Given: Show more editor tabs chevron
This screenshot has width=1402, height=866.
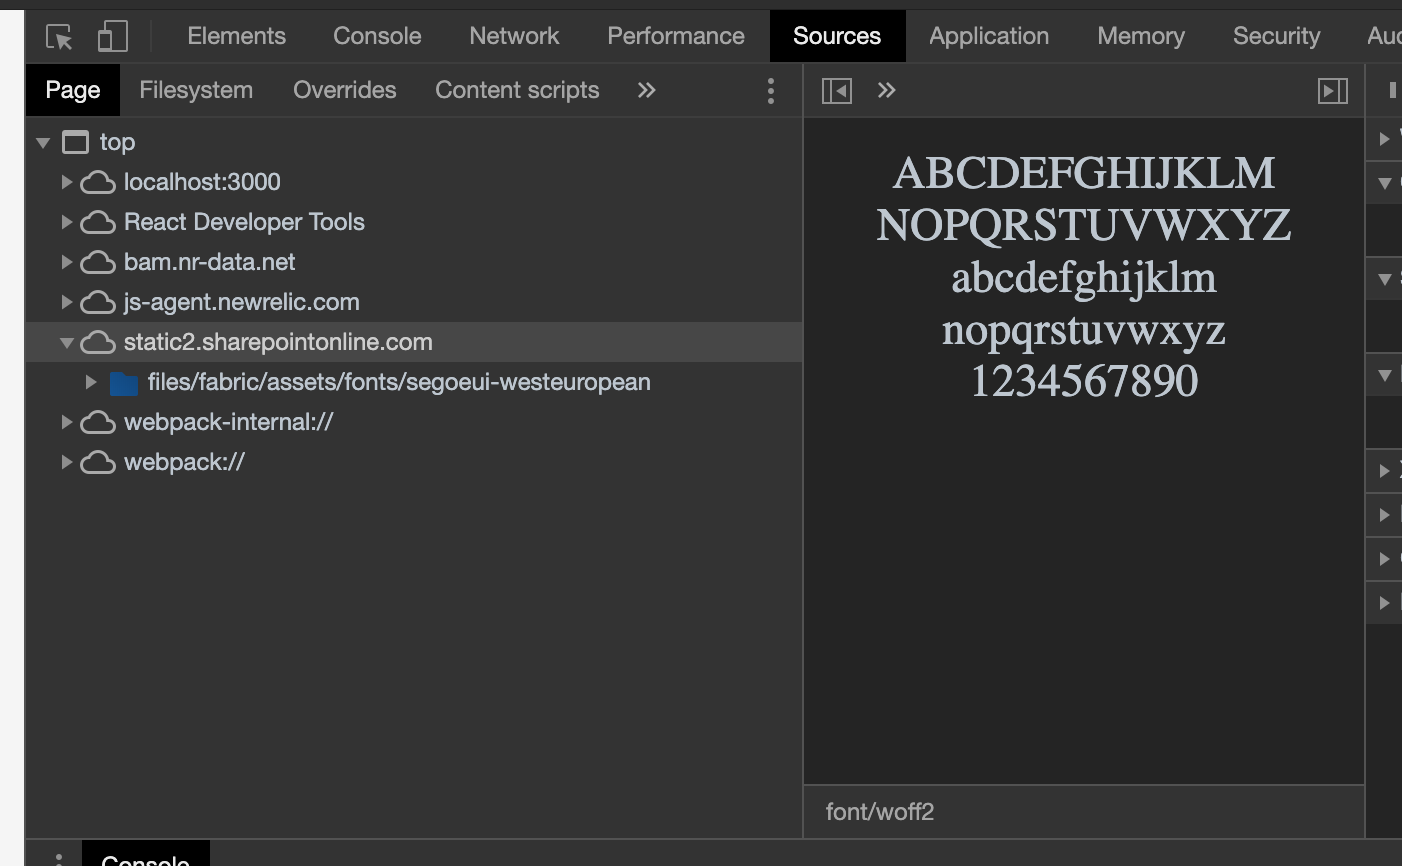Looking at the screenshot, I should click(886, 90).
